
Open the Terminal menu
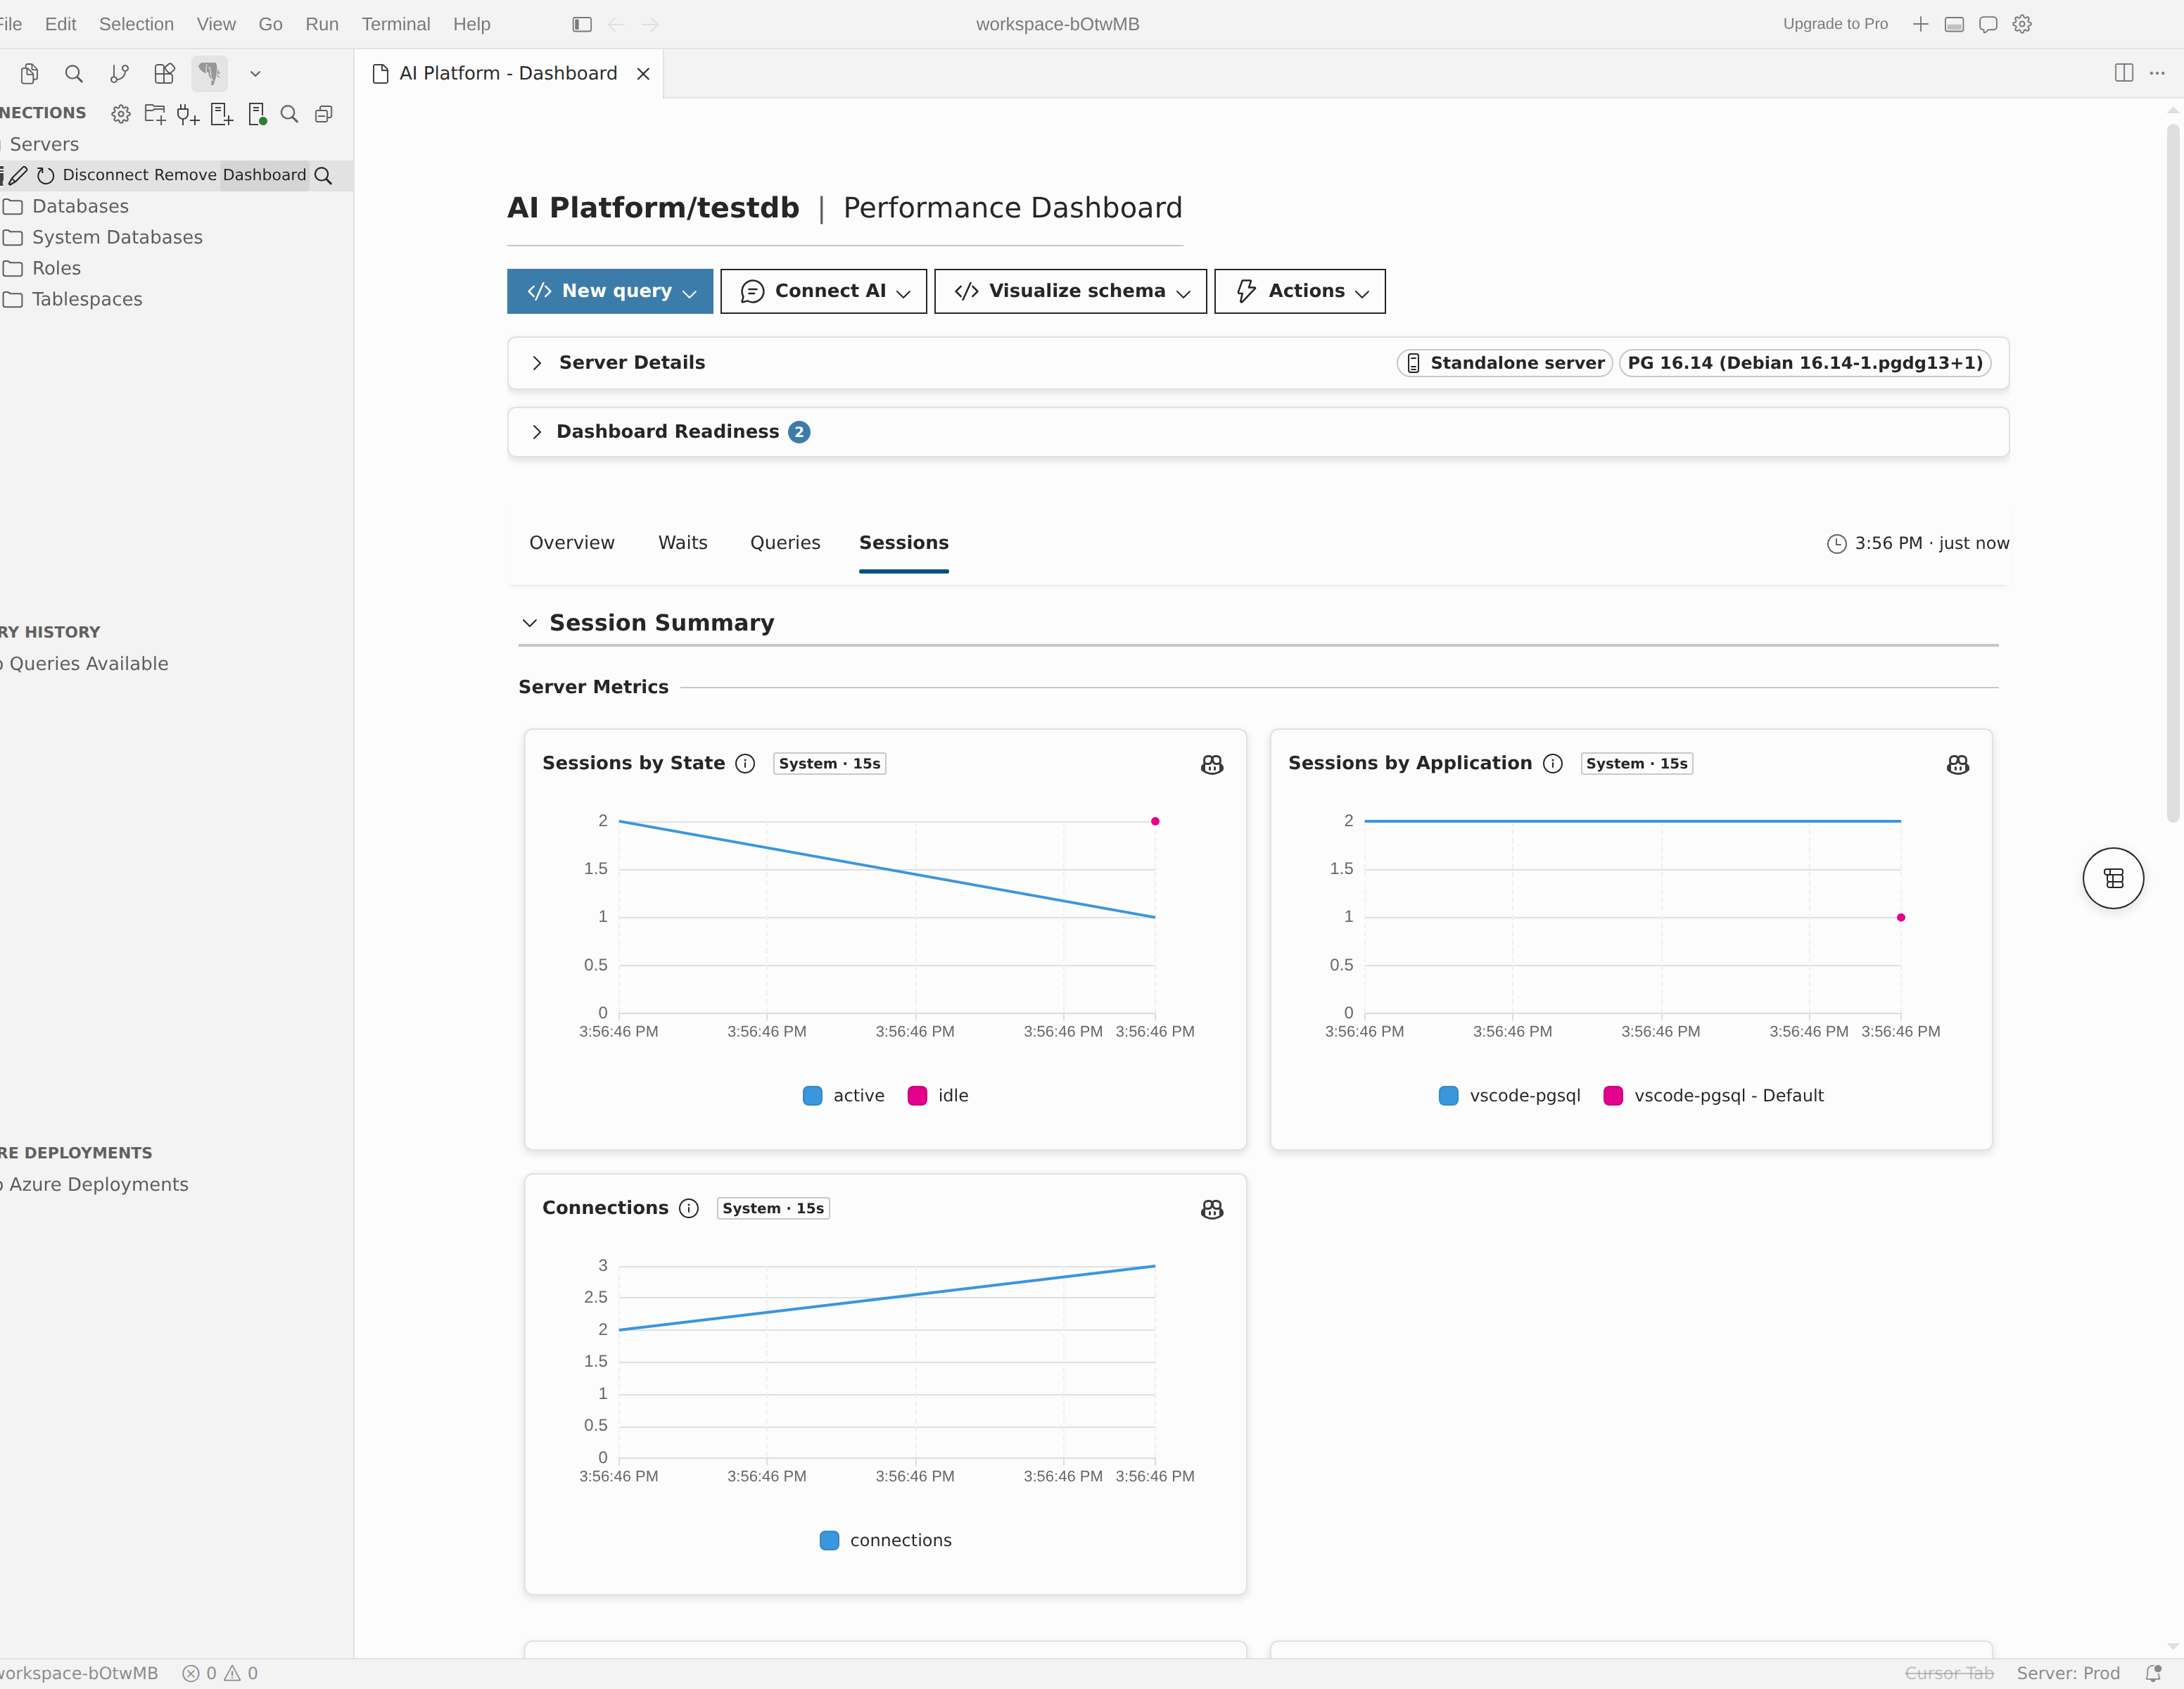395,24
